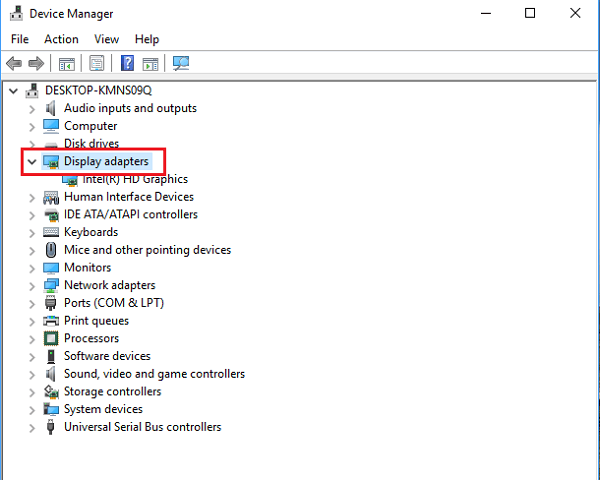
Task: Click the Properties toolbar icon
Action: [x=97, y=64]
